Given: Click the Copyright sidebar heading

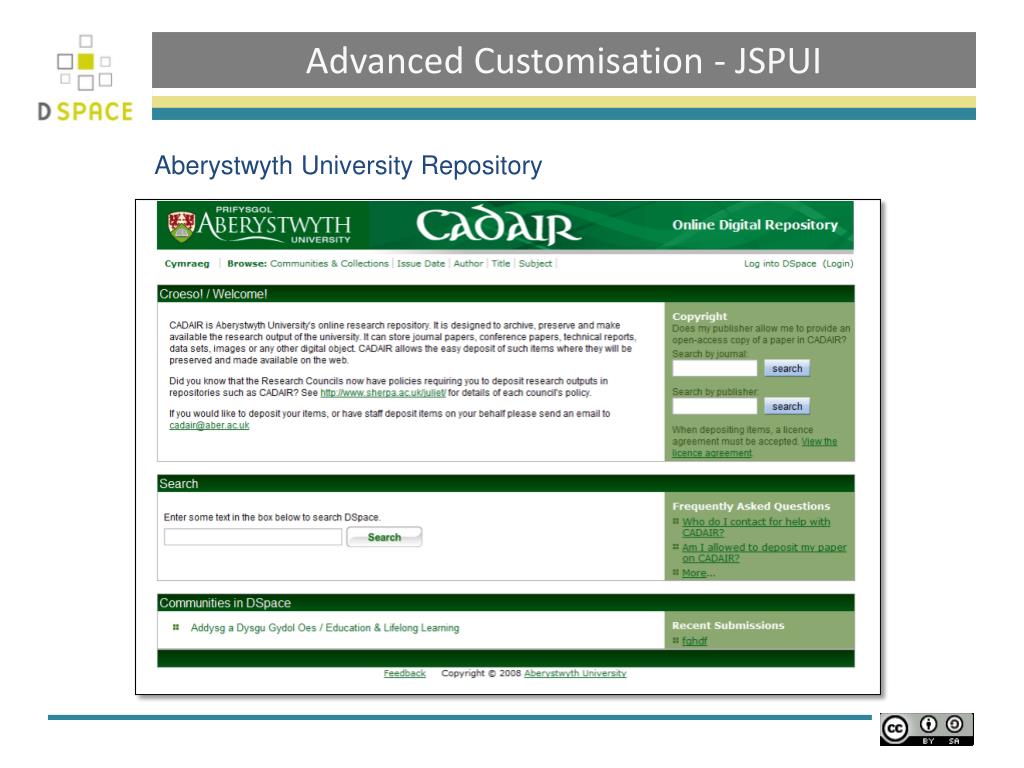Looking at the screenshot, I should point(699,317).
